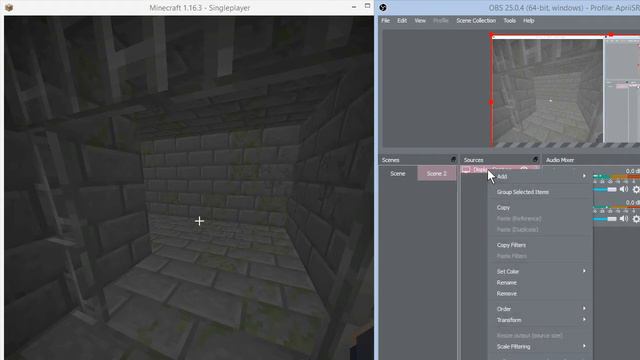
Task: Open first audio channel gear settings
Action: (x=636, y=189)
